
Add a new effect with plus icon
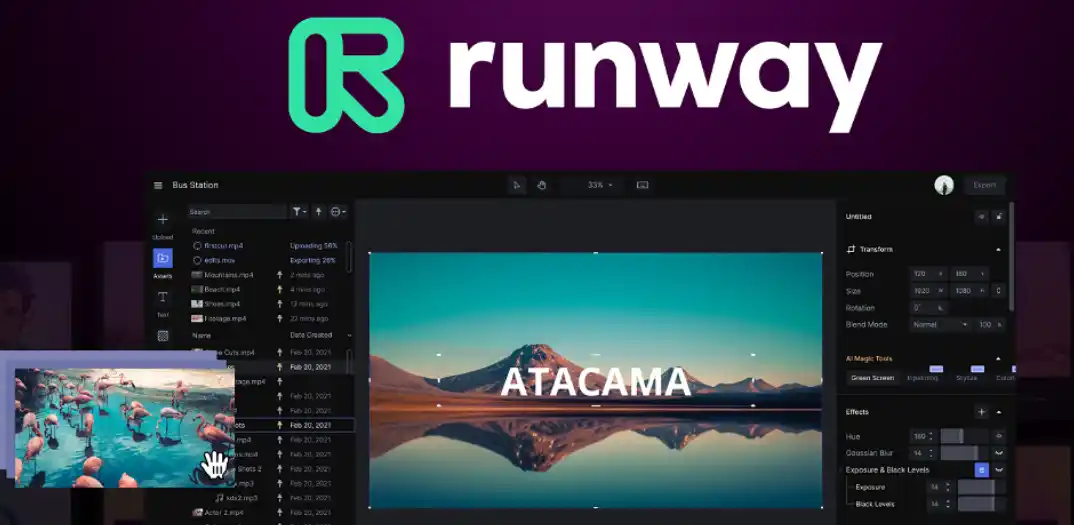[x=981, y=412]
